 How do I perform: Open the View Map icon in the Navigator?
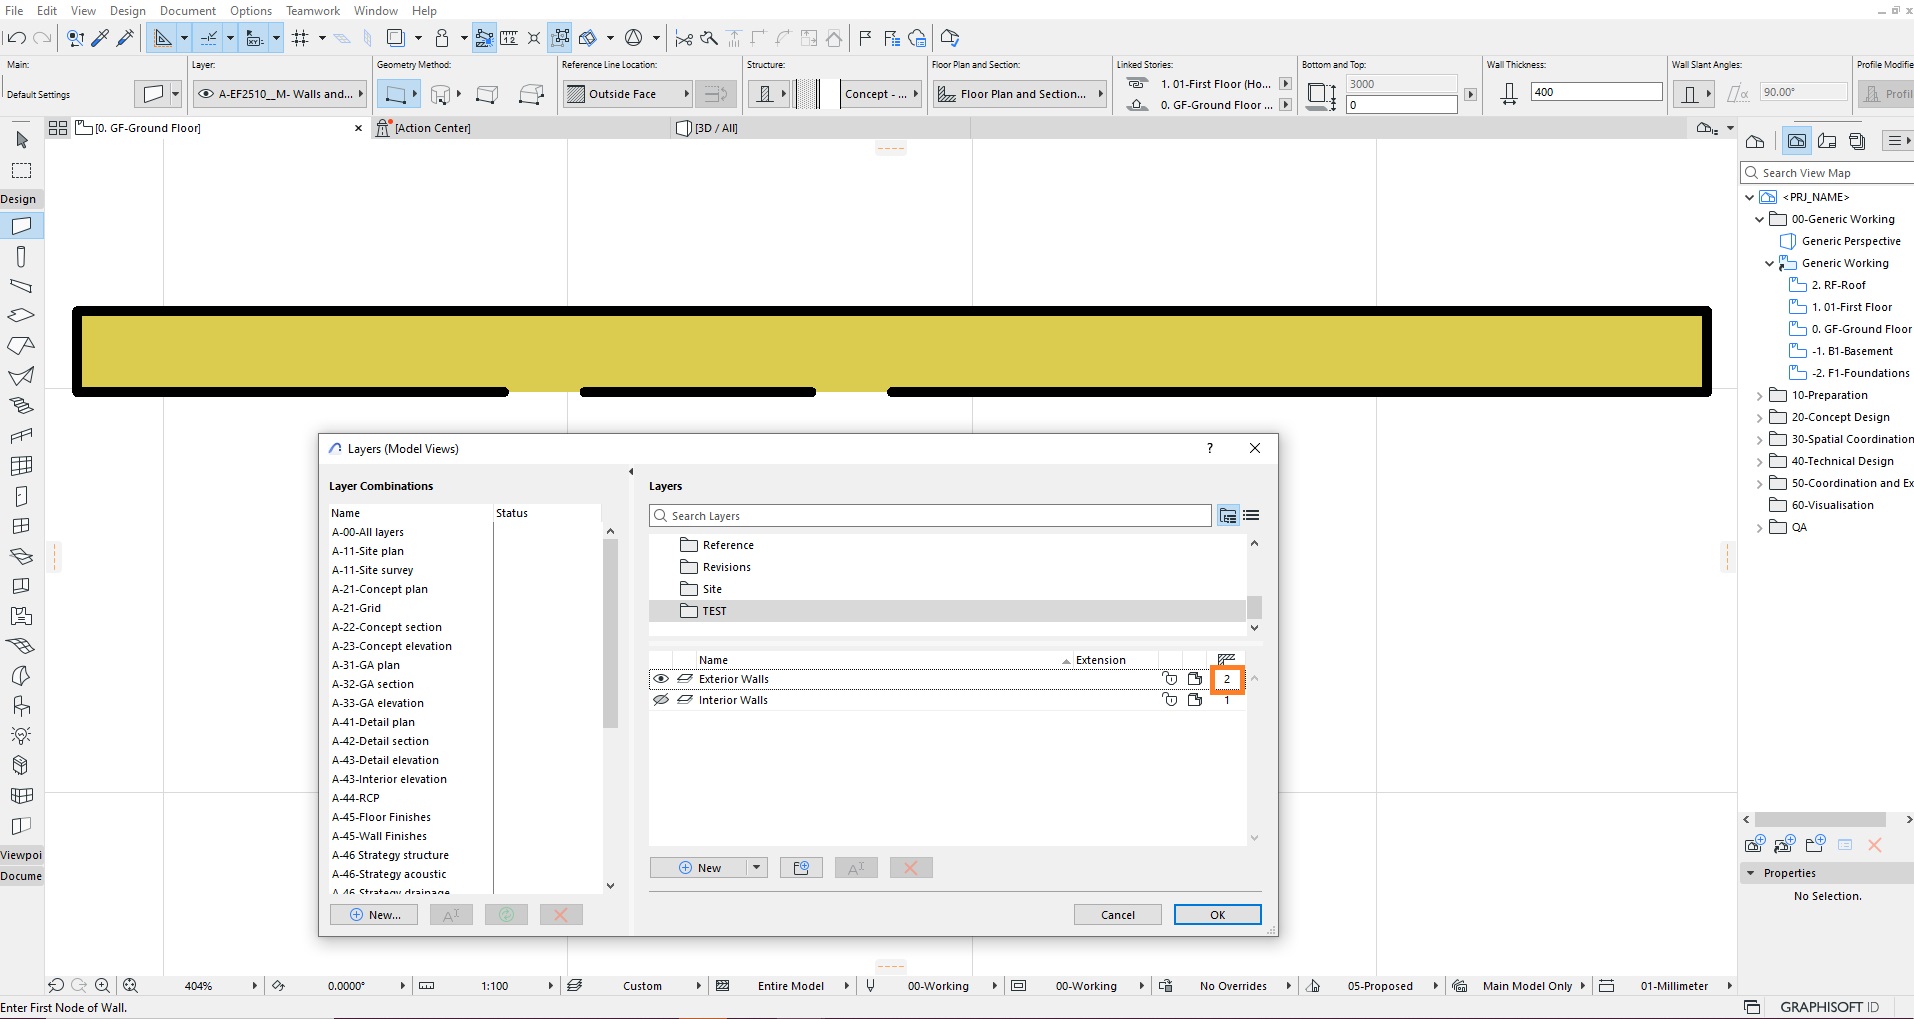1797,141
